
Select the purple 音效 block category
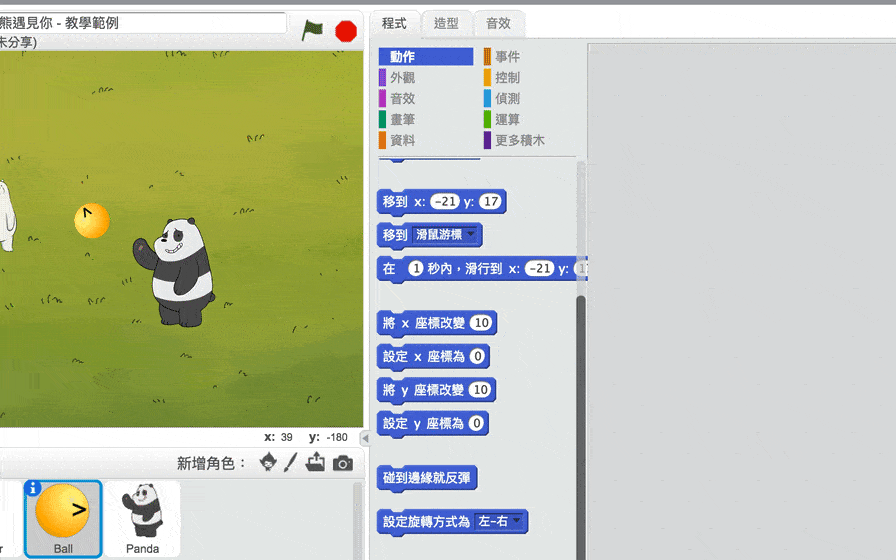tap(402, 98)
